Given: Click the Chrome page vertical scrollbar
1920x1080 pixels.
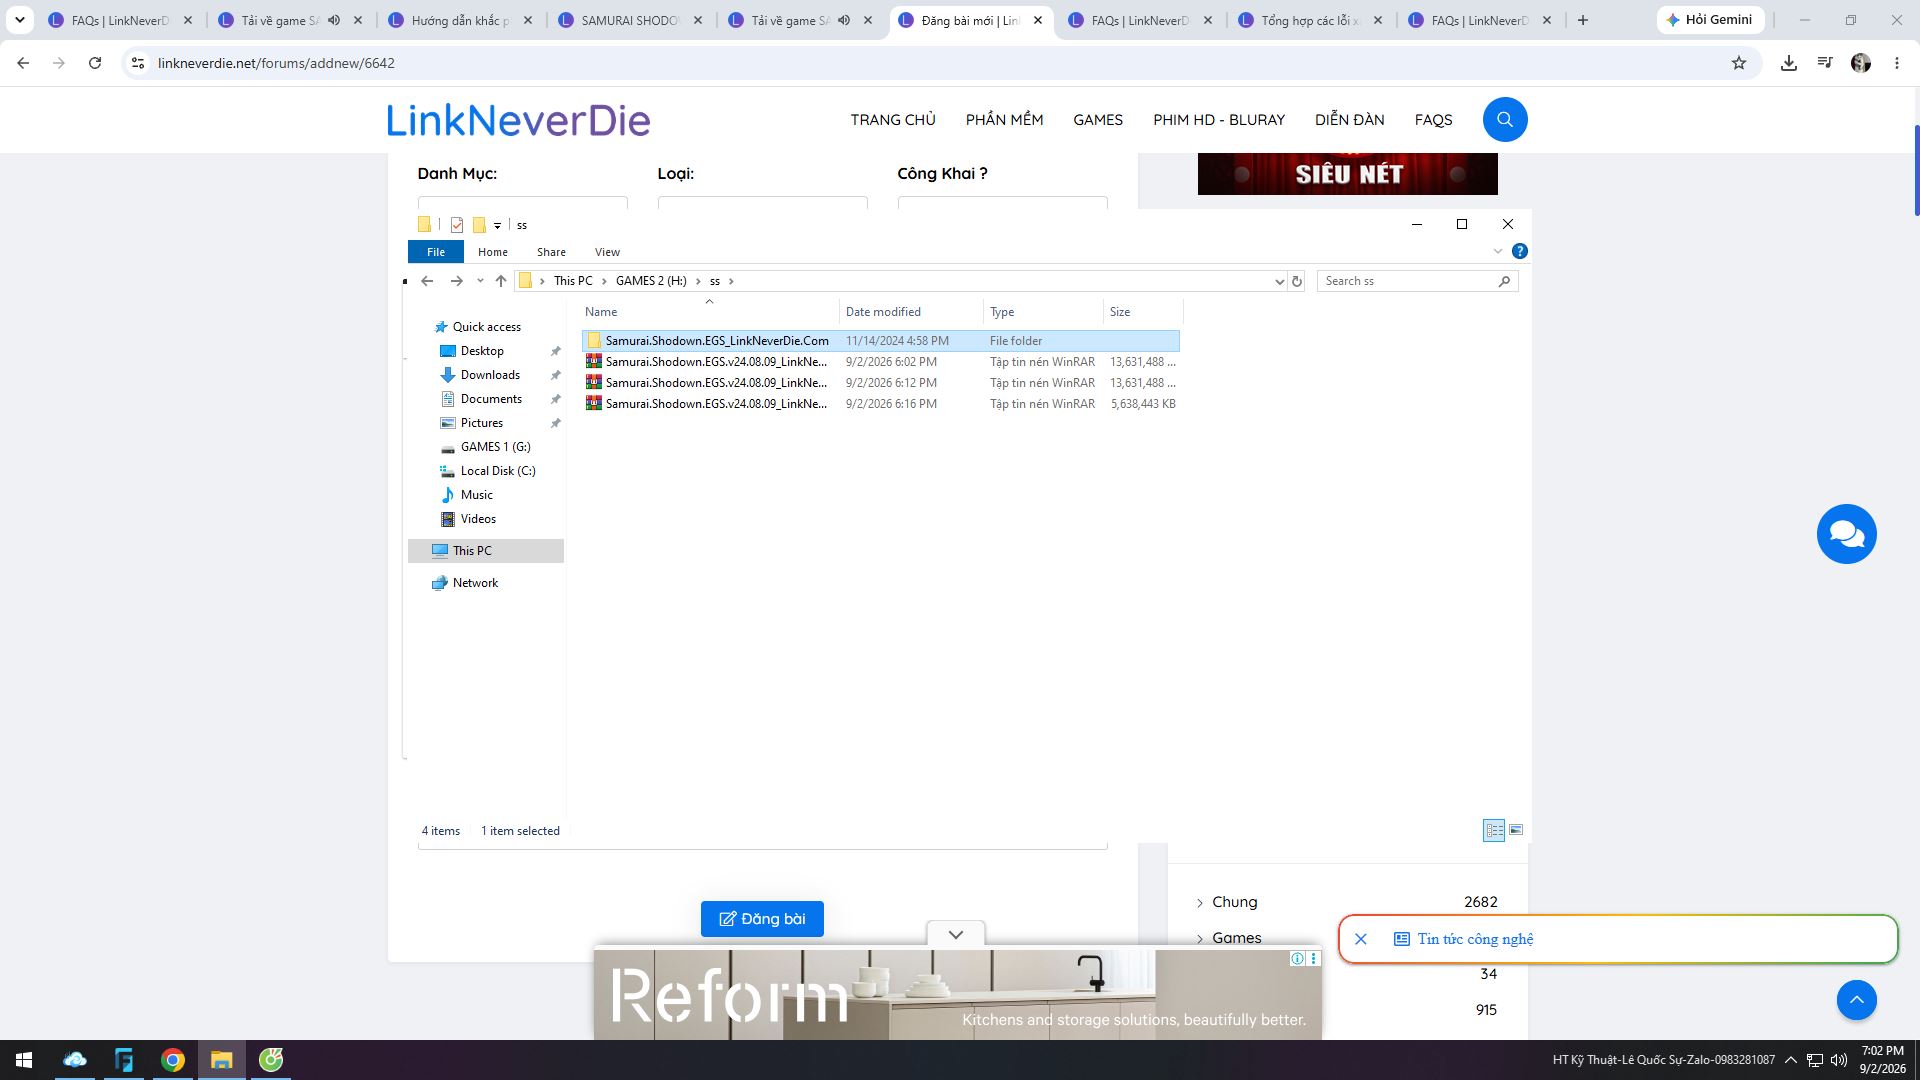Looking at the screenshot, I should tap(1916, 170).
